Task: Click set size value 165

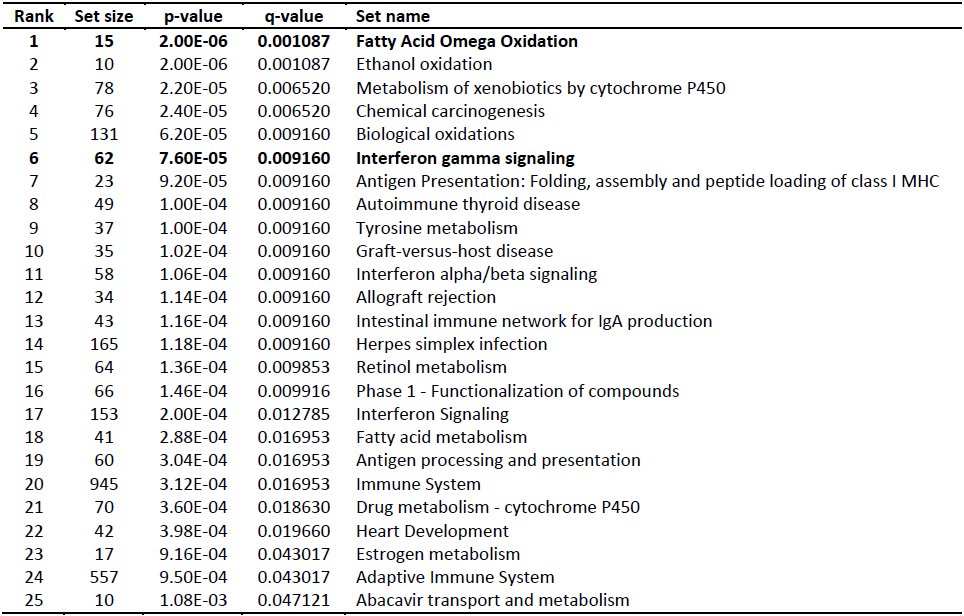Action: click(104, 344)
